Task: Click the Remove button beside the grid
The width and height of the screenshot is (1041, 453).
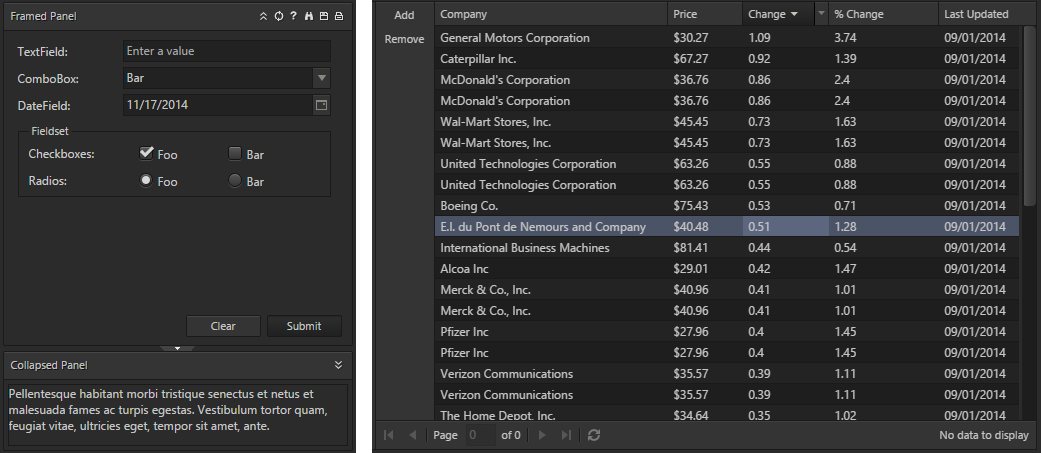Action: 404,39
